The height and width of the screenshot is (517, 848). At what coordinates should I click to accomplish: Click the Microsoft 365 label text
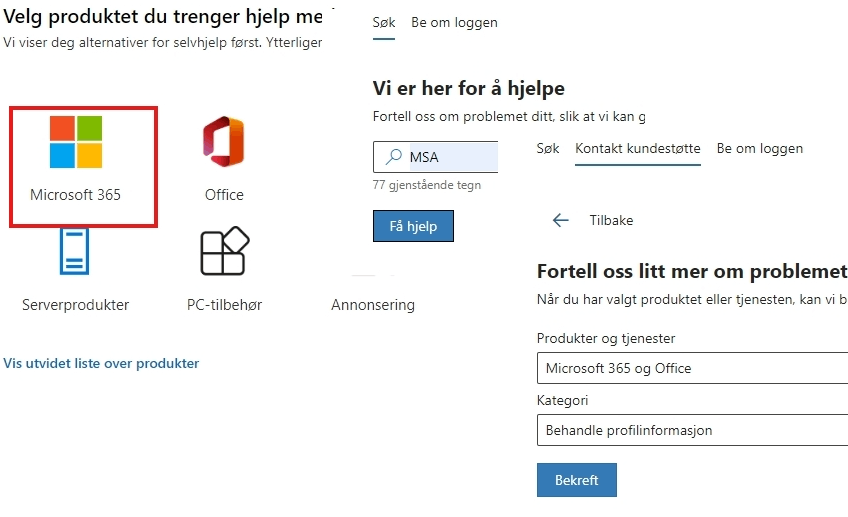[x=75, y=195]
